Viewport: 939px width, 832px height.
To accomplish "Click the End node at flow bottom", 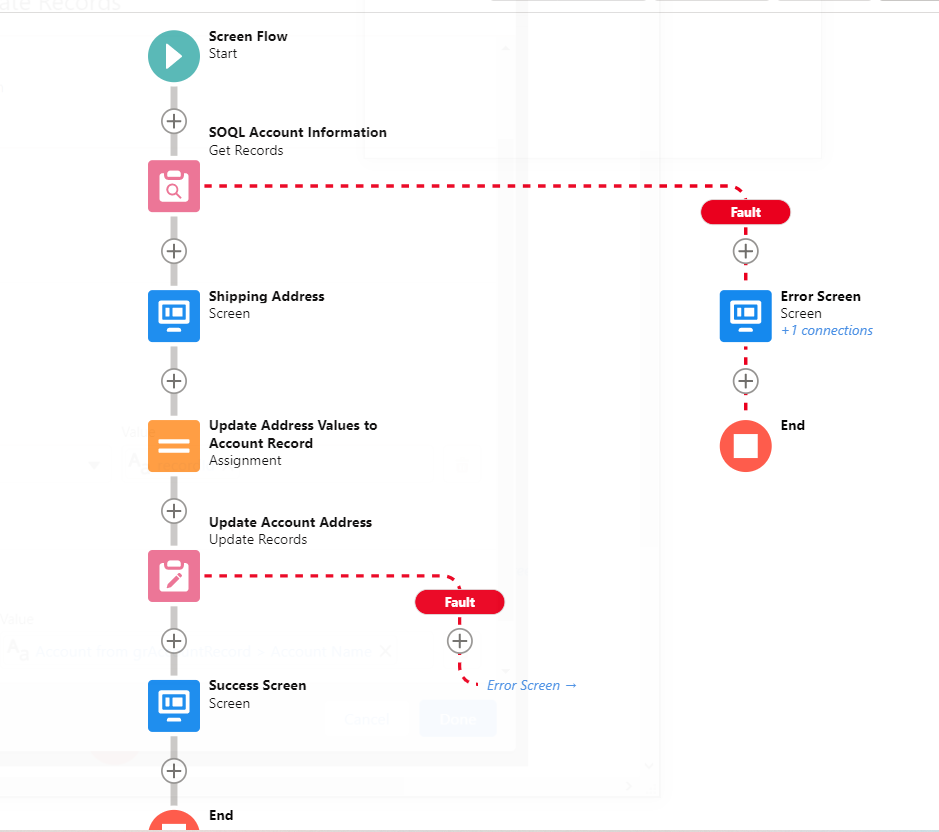I will (x=174, y=822).
